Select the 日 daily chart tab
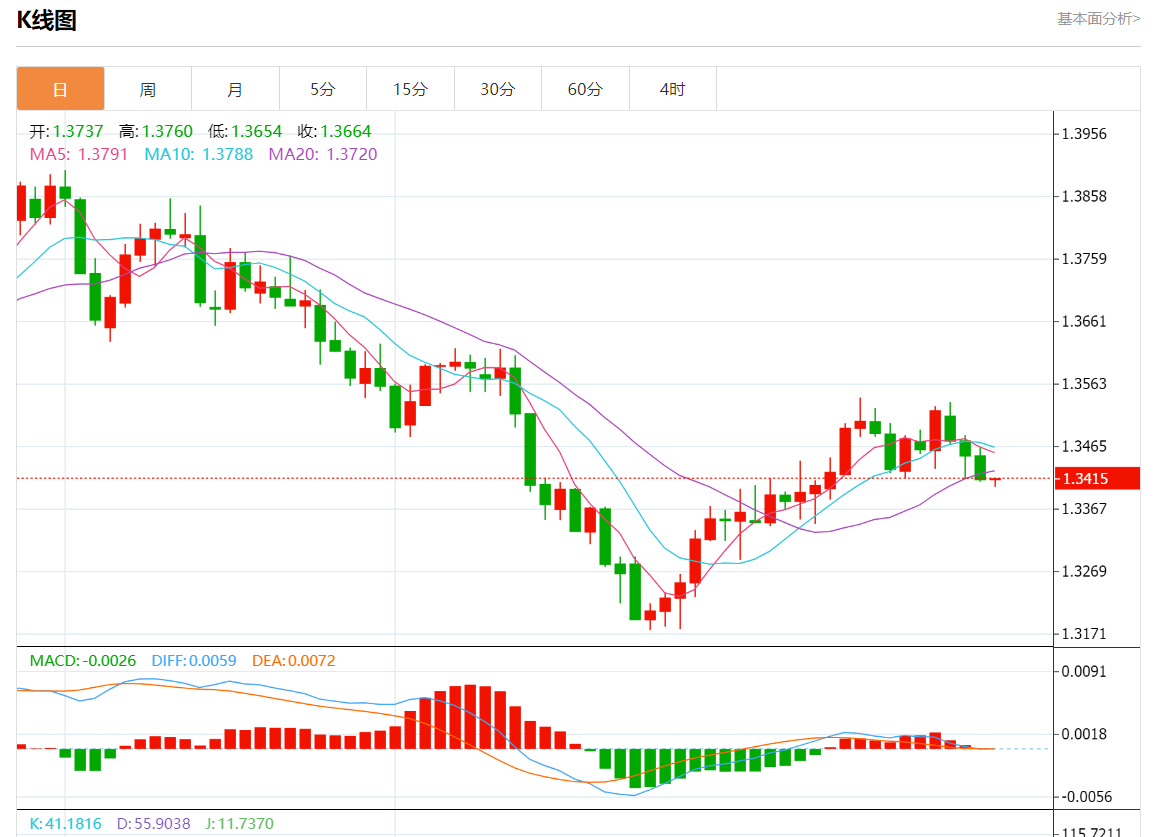1156x837 pixels. pyautogui.click(x=60, y=89)
